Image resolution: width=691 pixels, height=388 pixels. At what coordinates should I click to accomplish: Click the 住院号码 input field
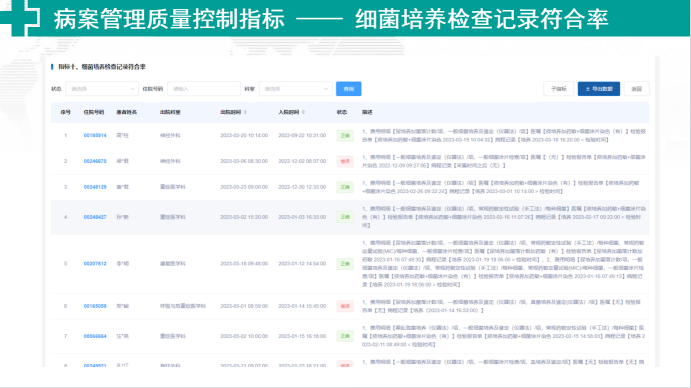point(204,89)
